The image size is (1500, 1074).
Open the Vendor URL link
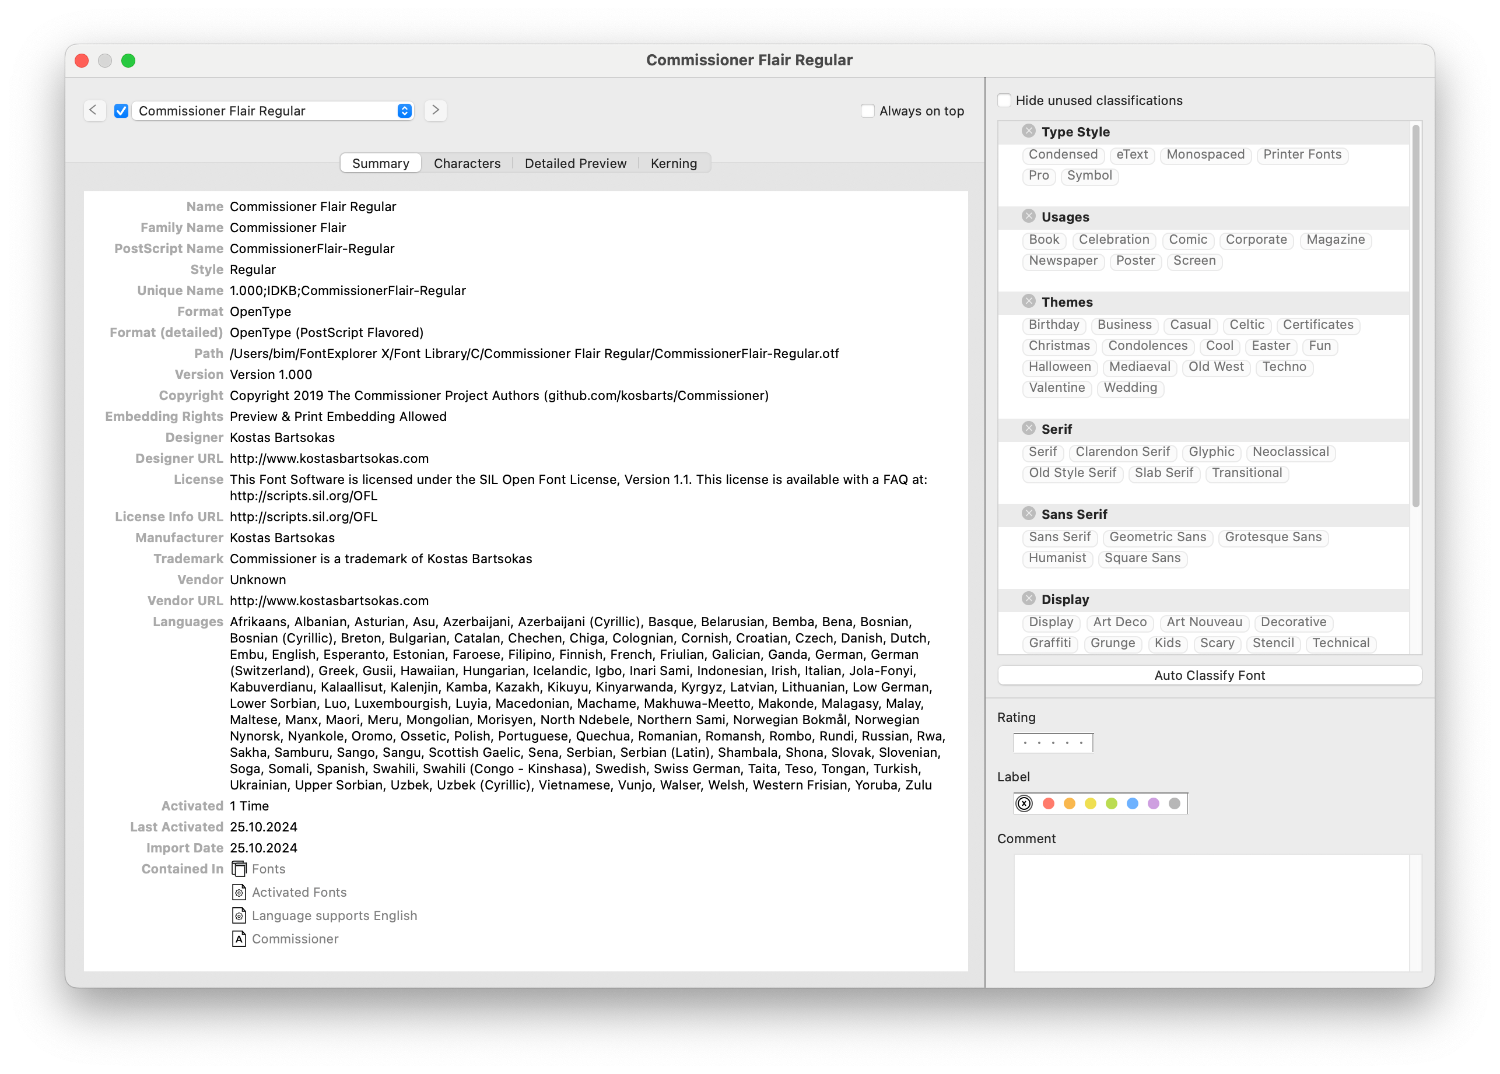pyautogui.click(x=329, y=601)
